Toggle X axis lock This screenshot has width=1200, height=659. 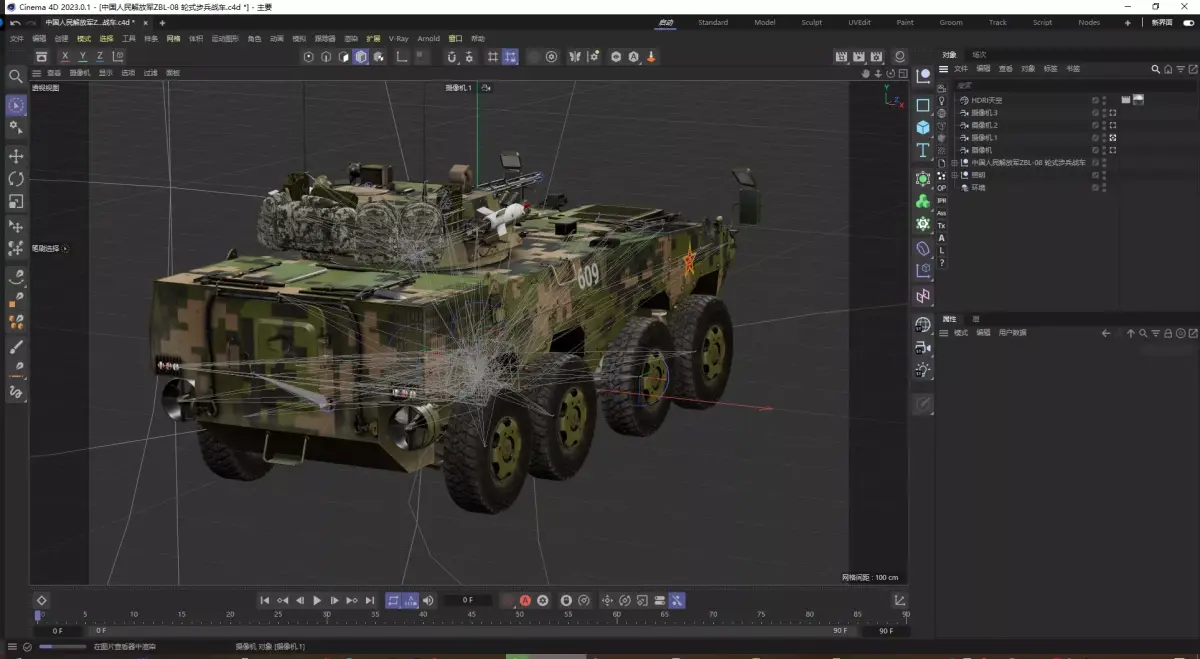click(65, 57)
